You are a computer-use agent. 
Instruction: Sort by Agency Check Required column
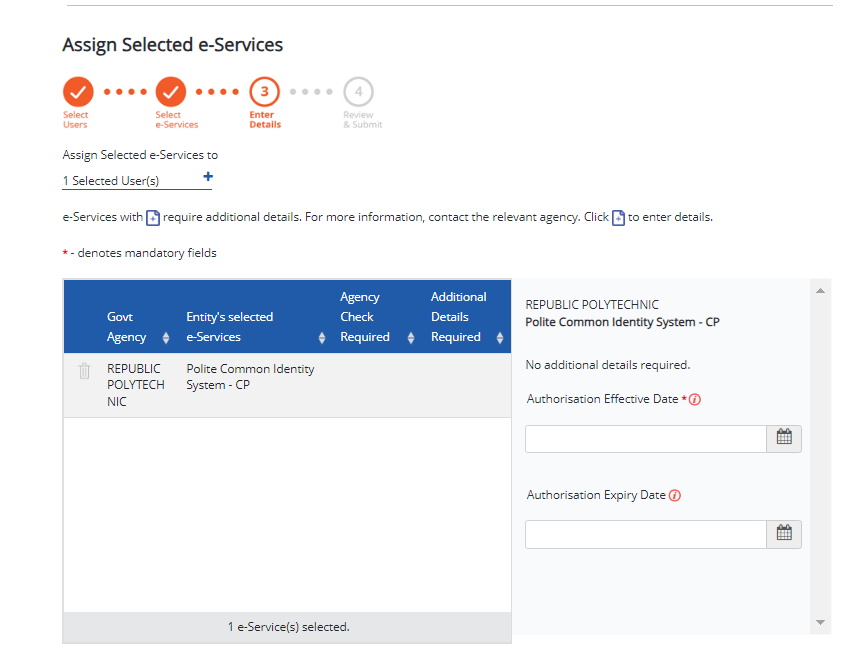pos(409,338)
